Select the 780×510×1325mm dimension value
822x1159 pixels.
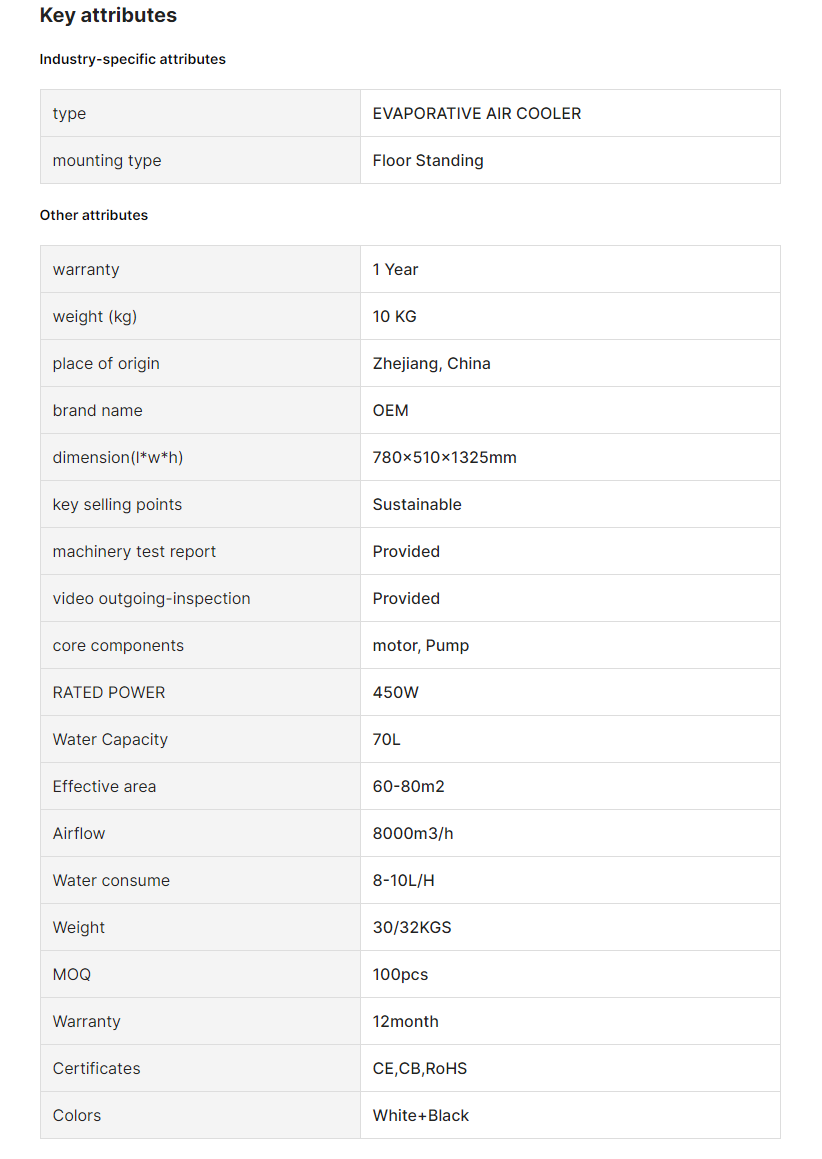pos(444,458)
